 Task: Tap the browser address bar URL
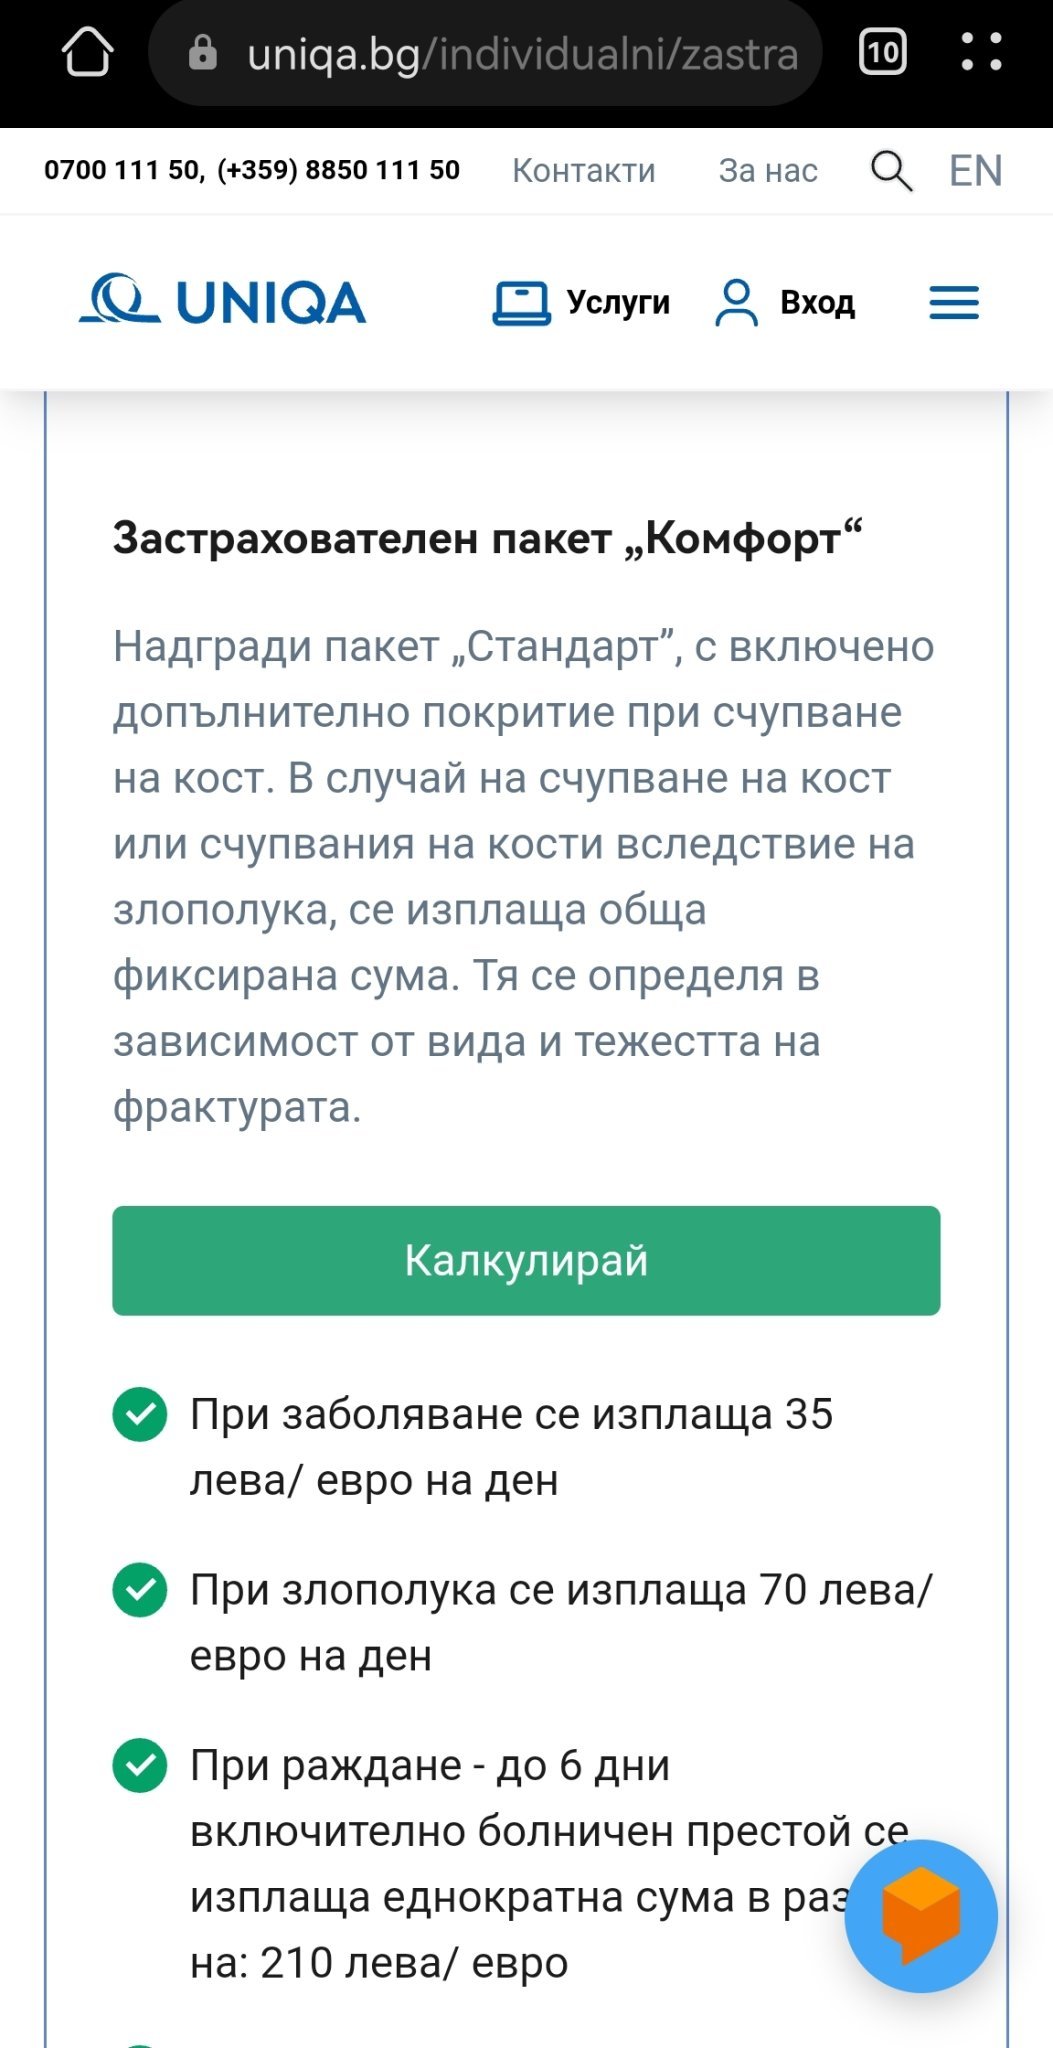[522, 54]
